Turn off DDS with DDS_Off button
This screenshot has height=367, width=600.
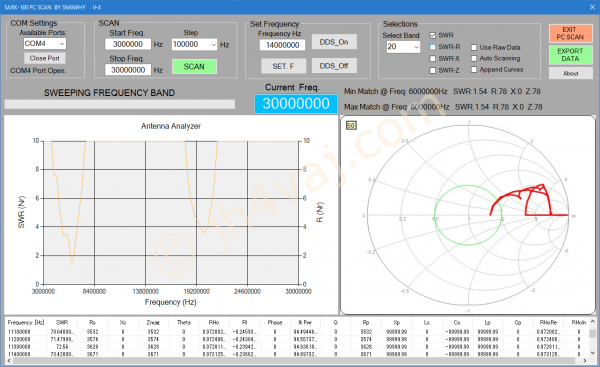pos(334,66)
